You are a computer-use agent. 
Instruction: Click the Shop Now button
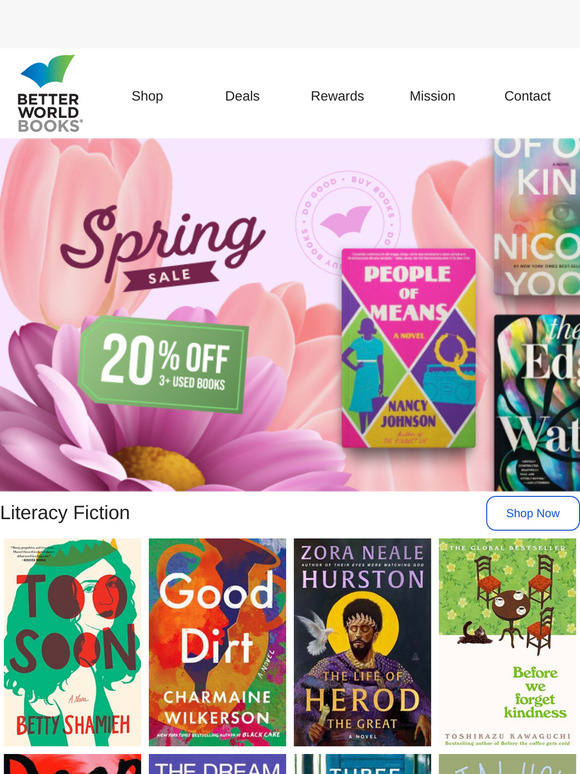coord(533,513)
